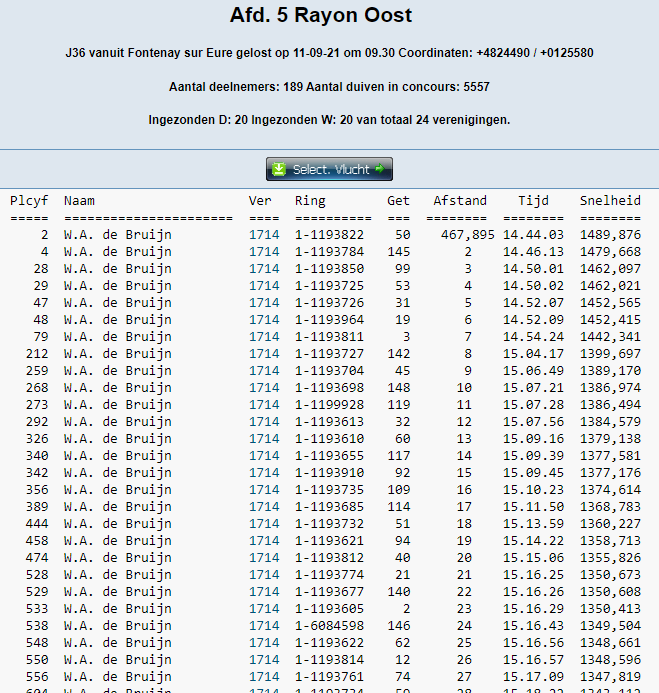The height and width of the screenshot is (693, 659).
Task: Click name W.A. de Bruijn in row Plcyf 2
Action: click(x=118, y=235)
